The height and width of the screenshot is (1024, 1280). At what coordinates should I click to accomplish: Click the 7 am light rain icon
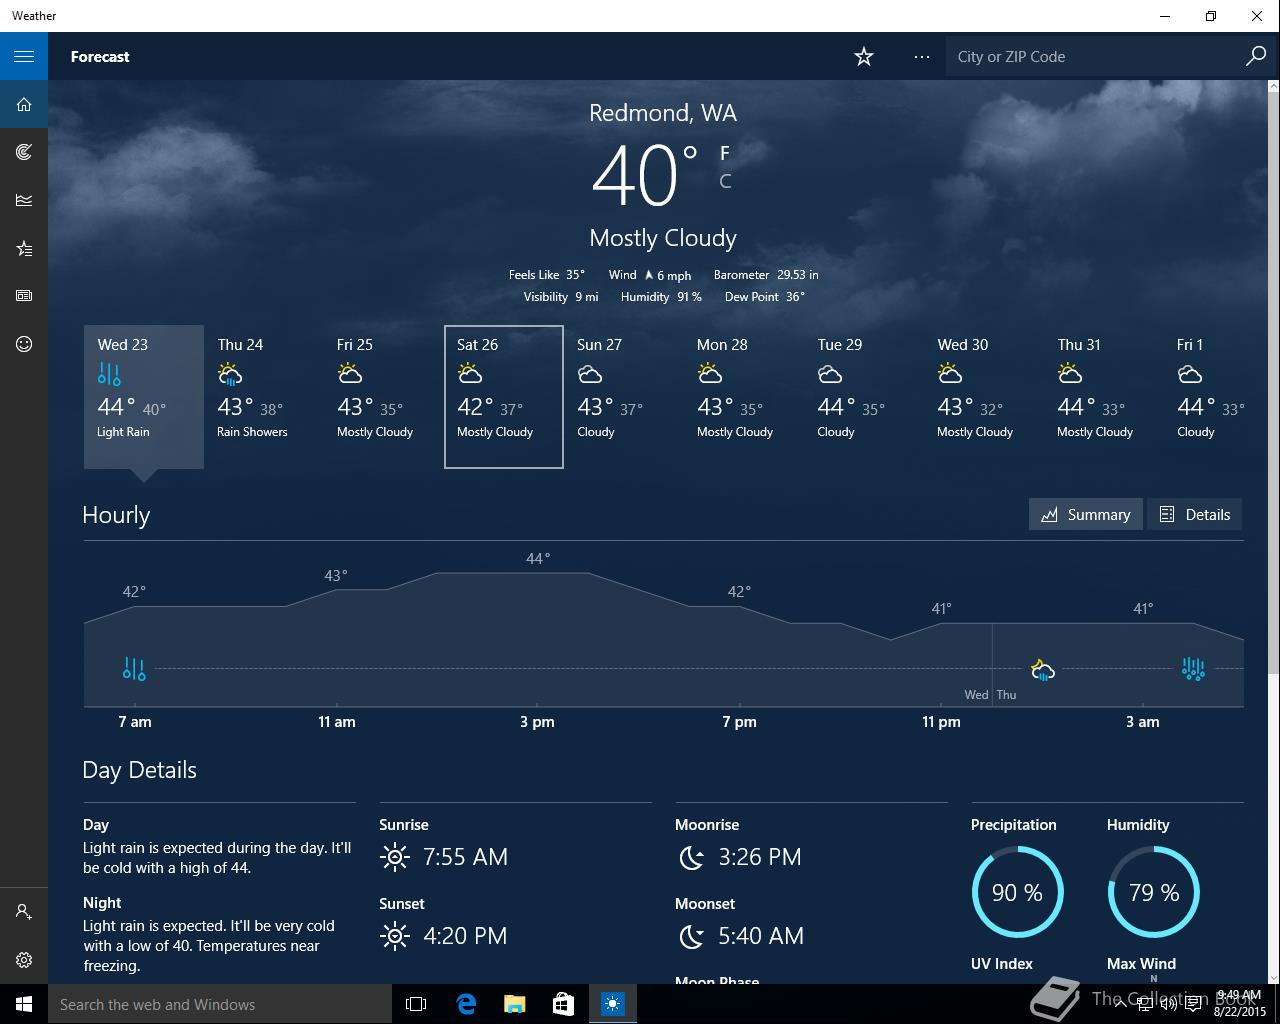click(x=134, y=668)
